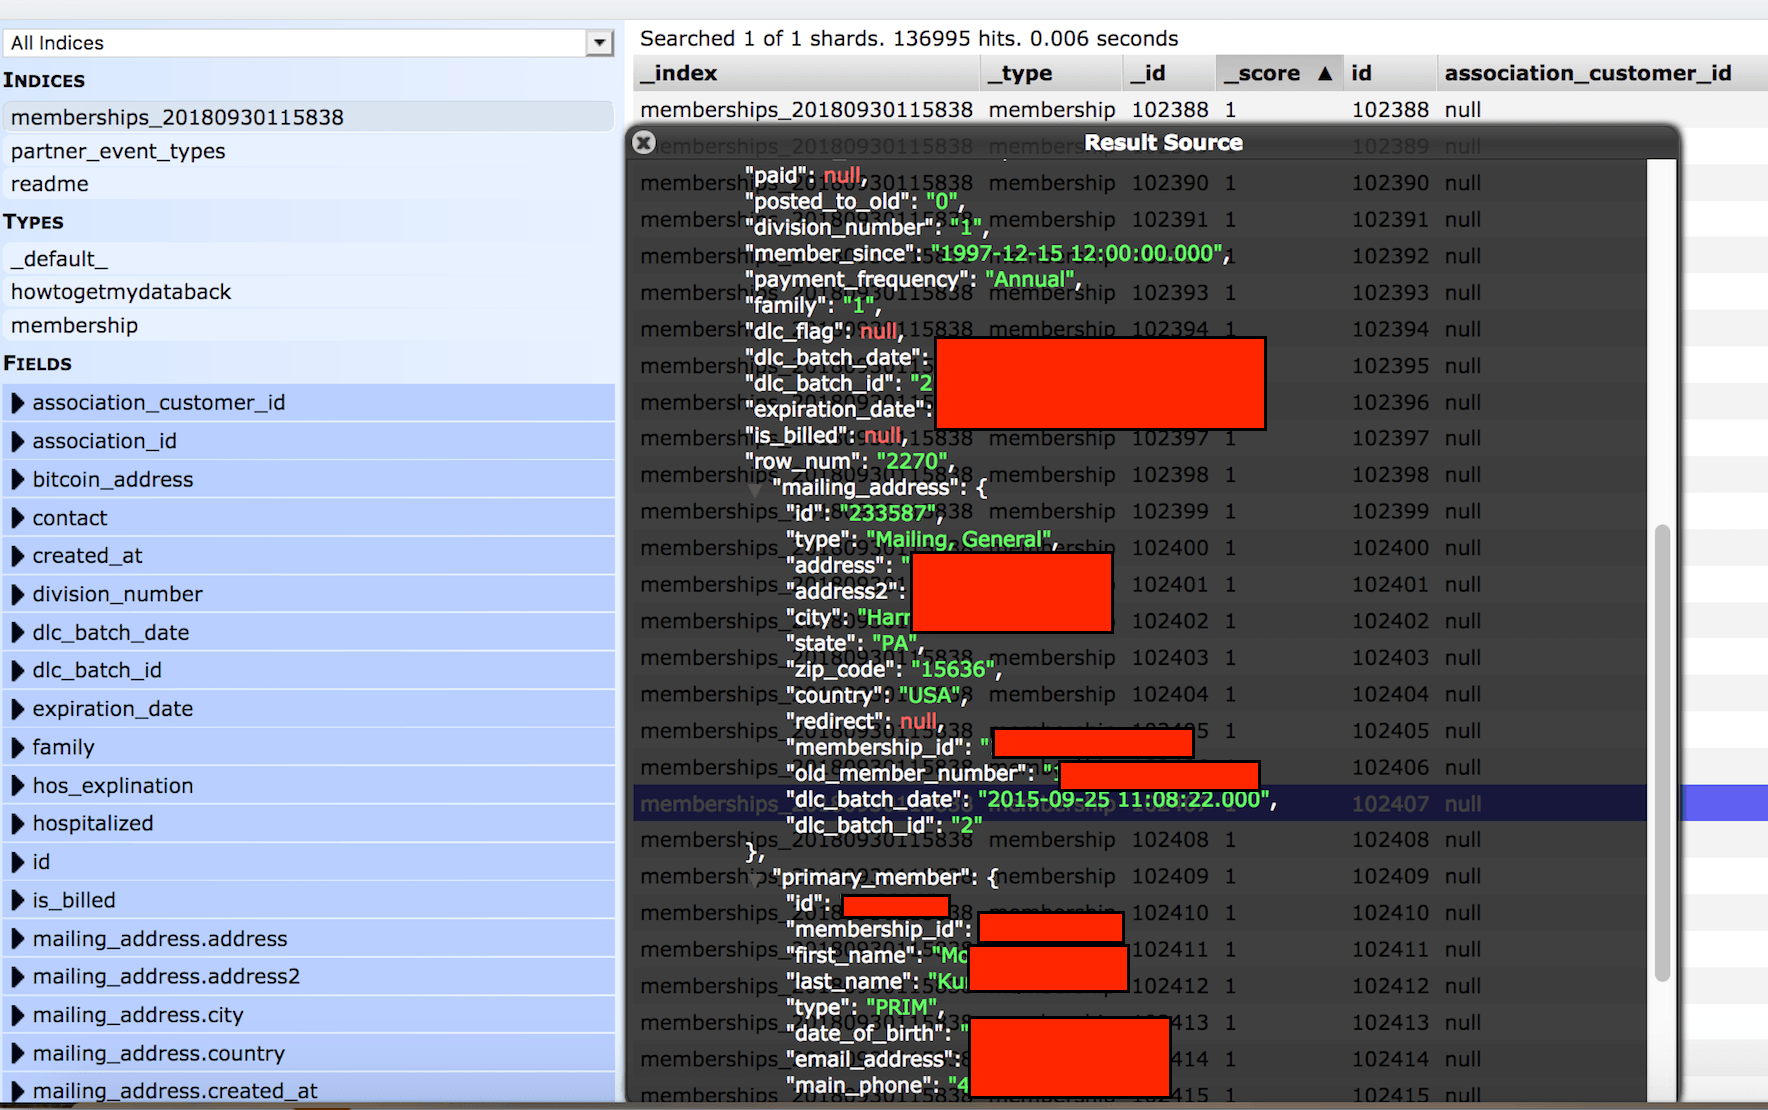Sort results by _id column
This screenshot has height=1110, width=1768.
click(x=1169, y=73)
